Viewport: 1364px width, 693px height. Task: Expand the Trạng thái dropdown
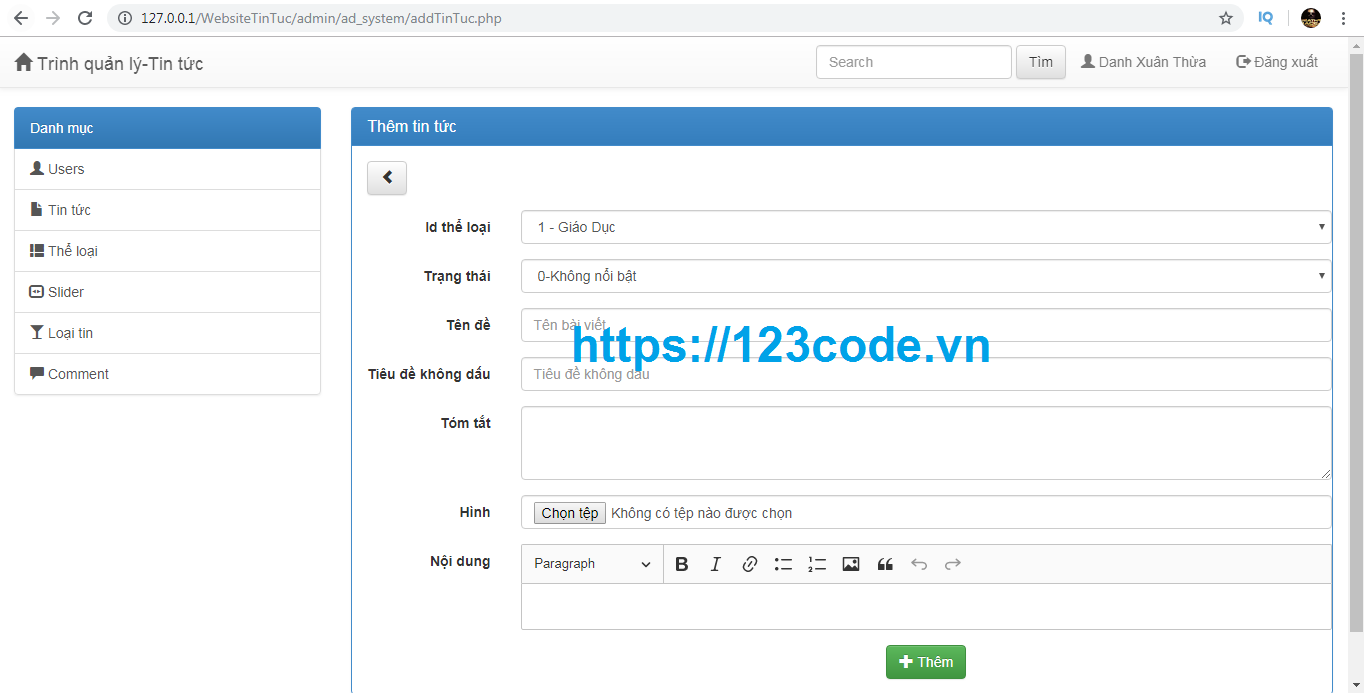925,276
